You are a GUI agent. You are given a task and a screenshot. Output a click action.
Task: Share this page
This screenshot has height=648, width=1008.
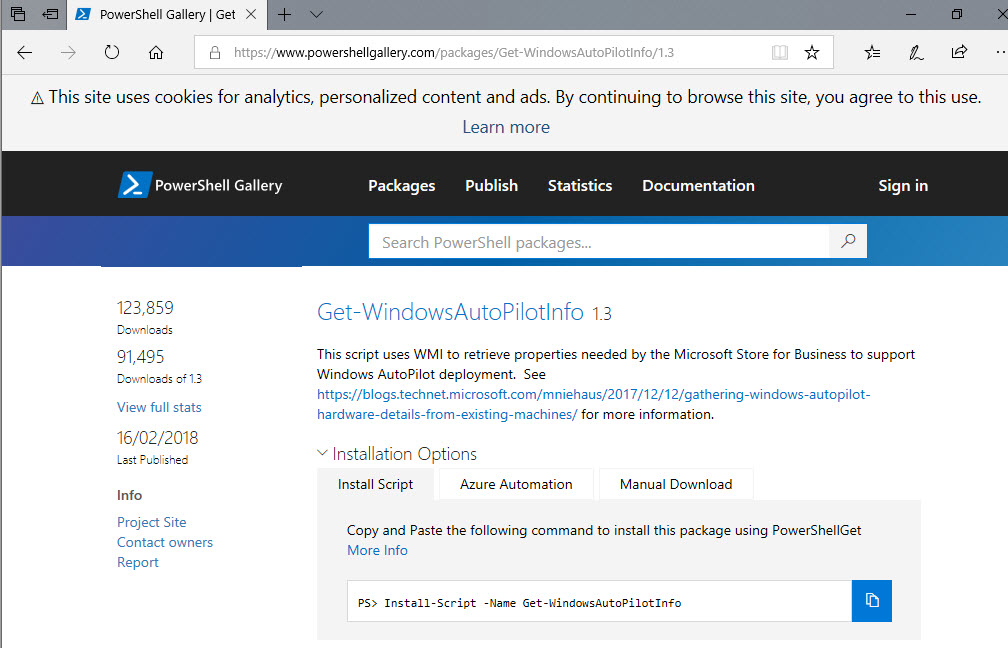[958, 52]
